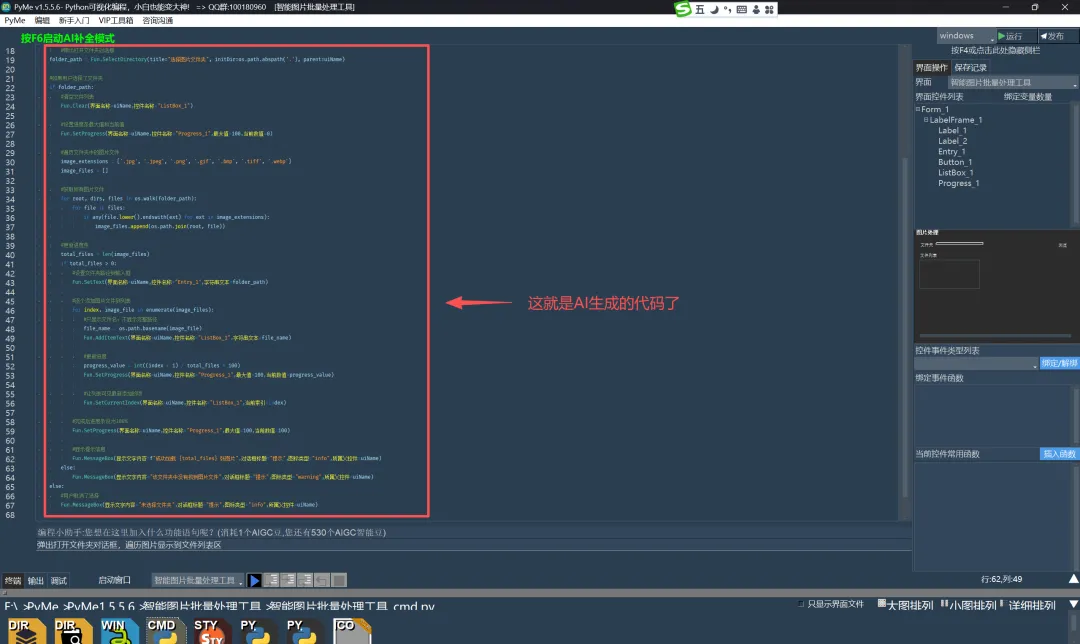The height and width of the screenshot is (644, 1080).
Task: Open Sogou toolbox grid icon
Action: 769,9
